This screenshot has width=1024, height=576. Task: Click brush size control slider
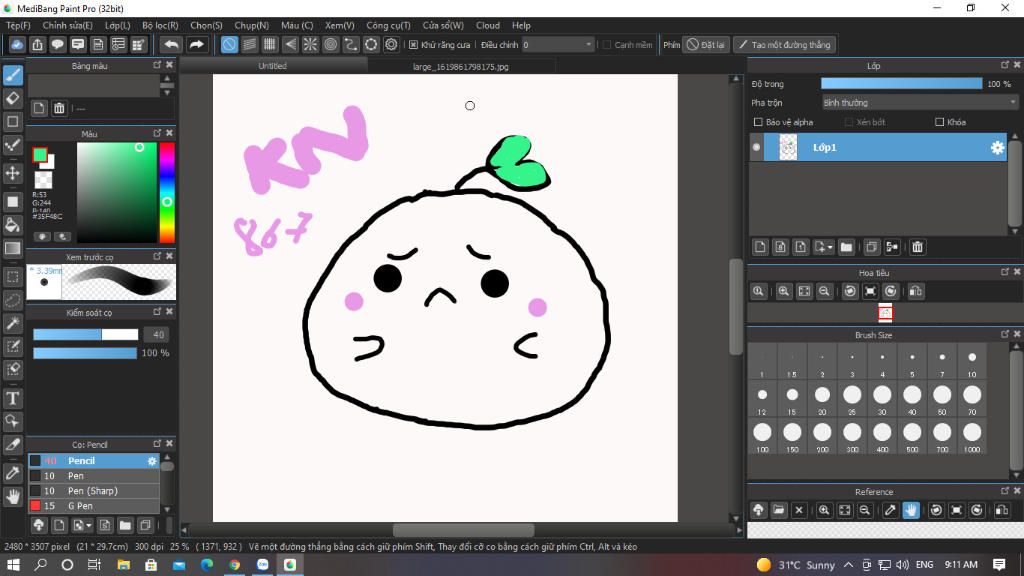pyautogui.click(x=86, y=334)
